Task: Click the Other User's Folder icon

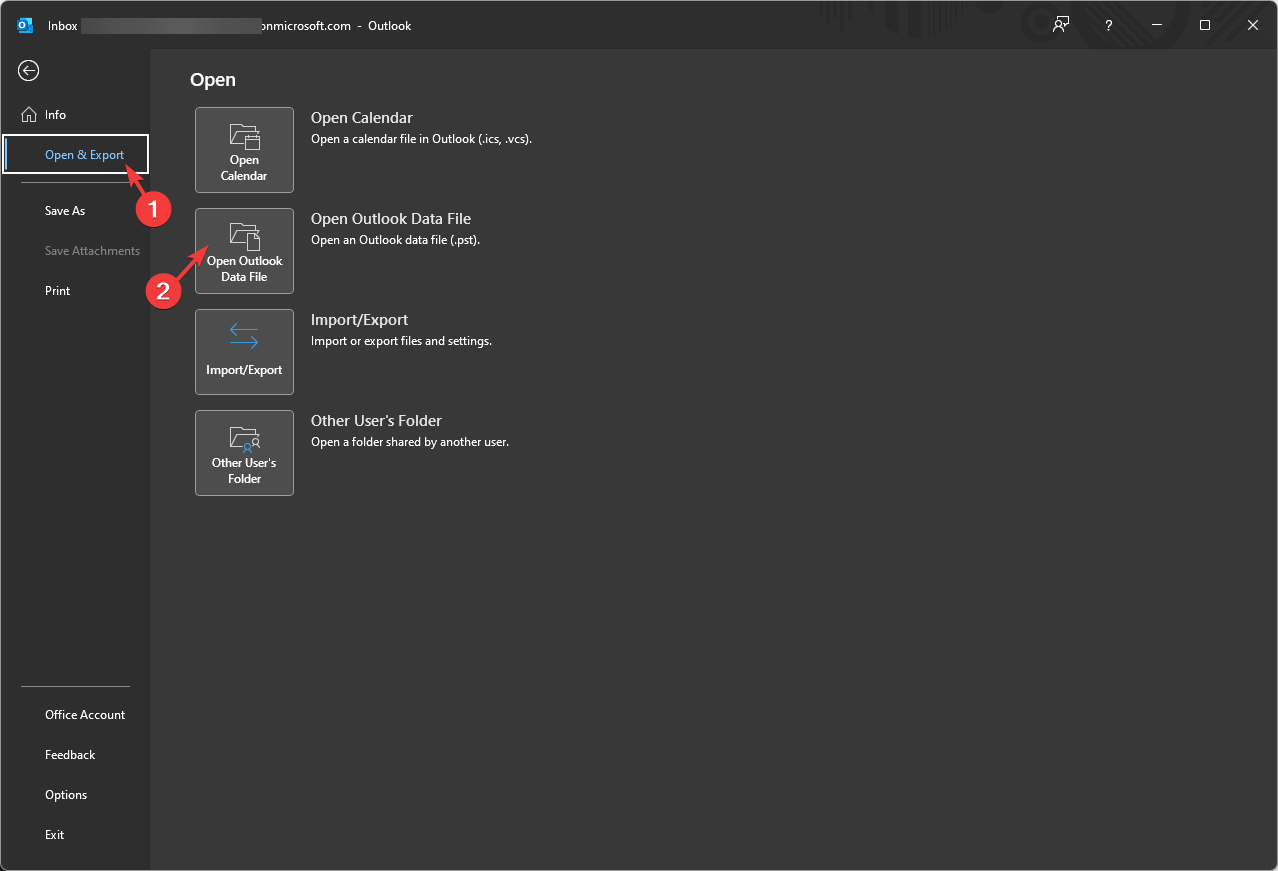Action: [244, 438]
